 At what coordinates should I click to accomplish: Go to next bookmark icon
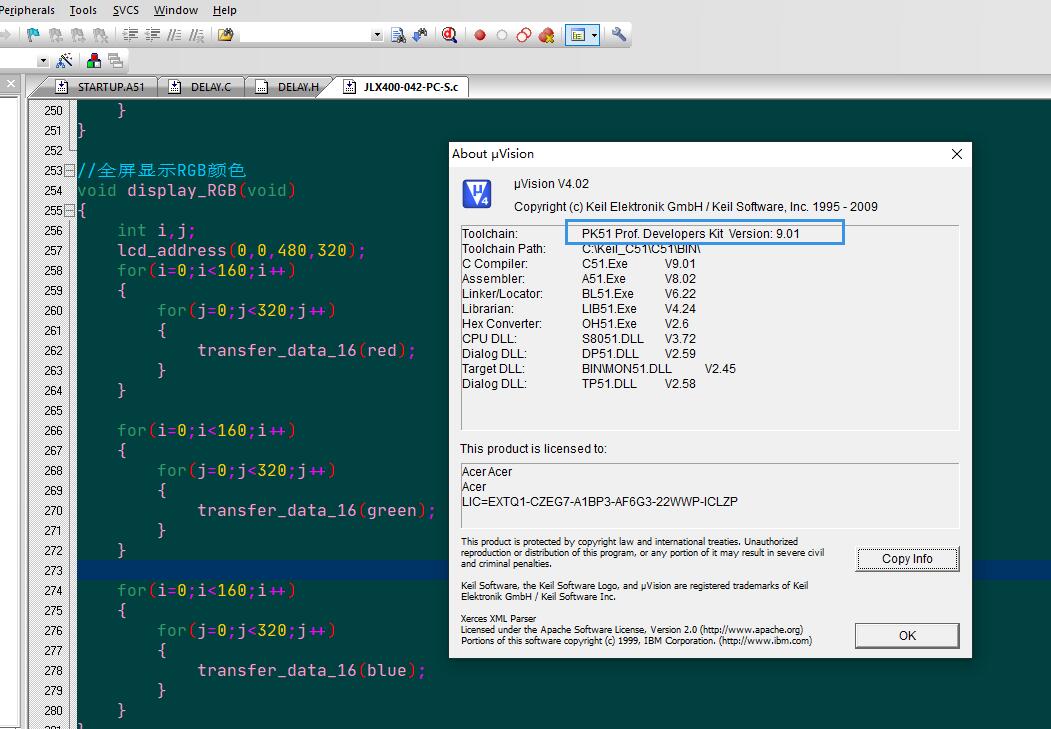pos(78,35)
